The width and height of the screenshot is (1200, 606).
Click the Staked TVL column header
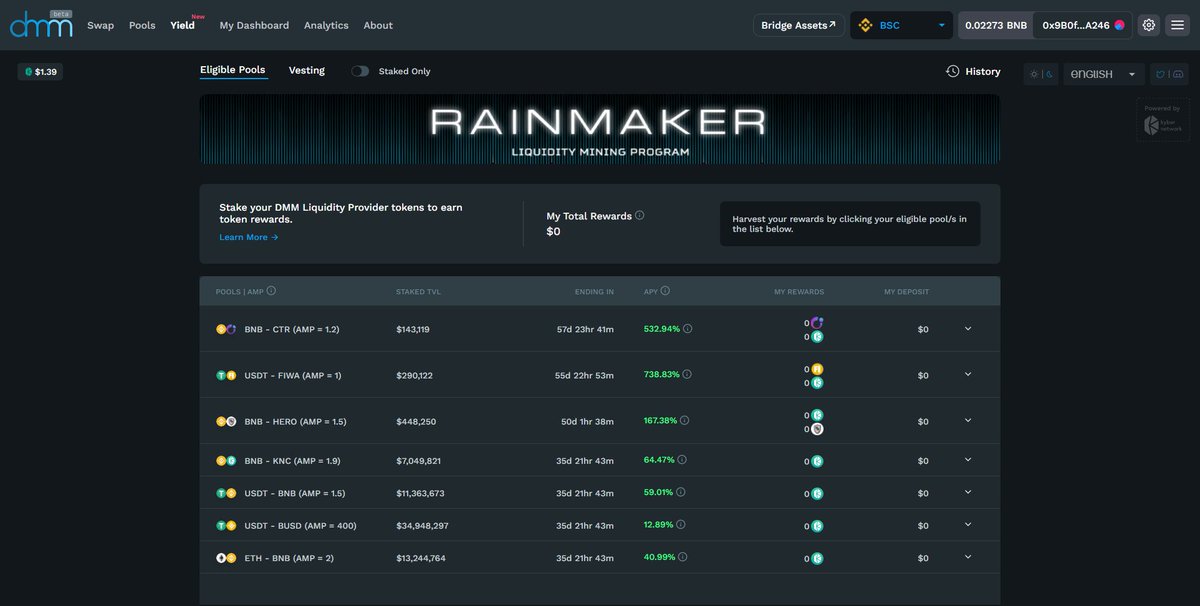pyautogui.click(x=418, y=292)
